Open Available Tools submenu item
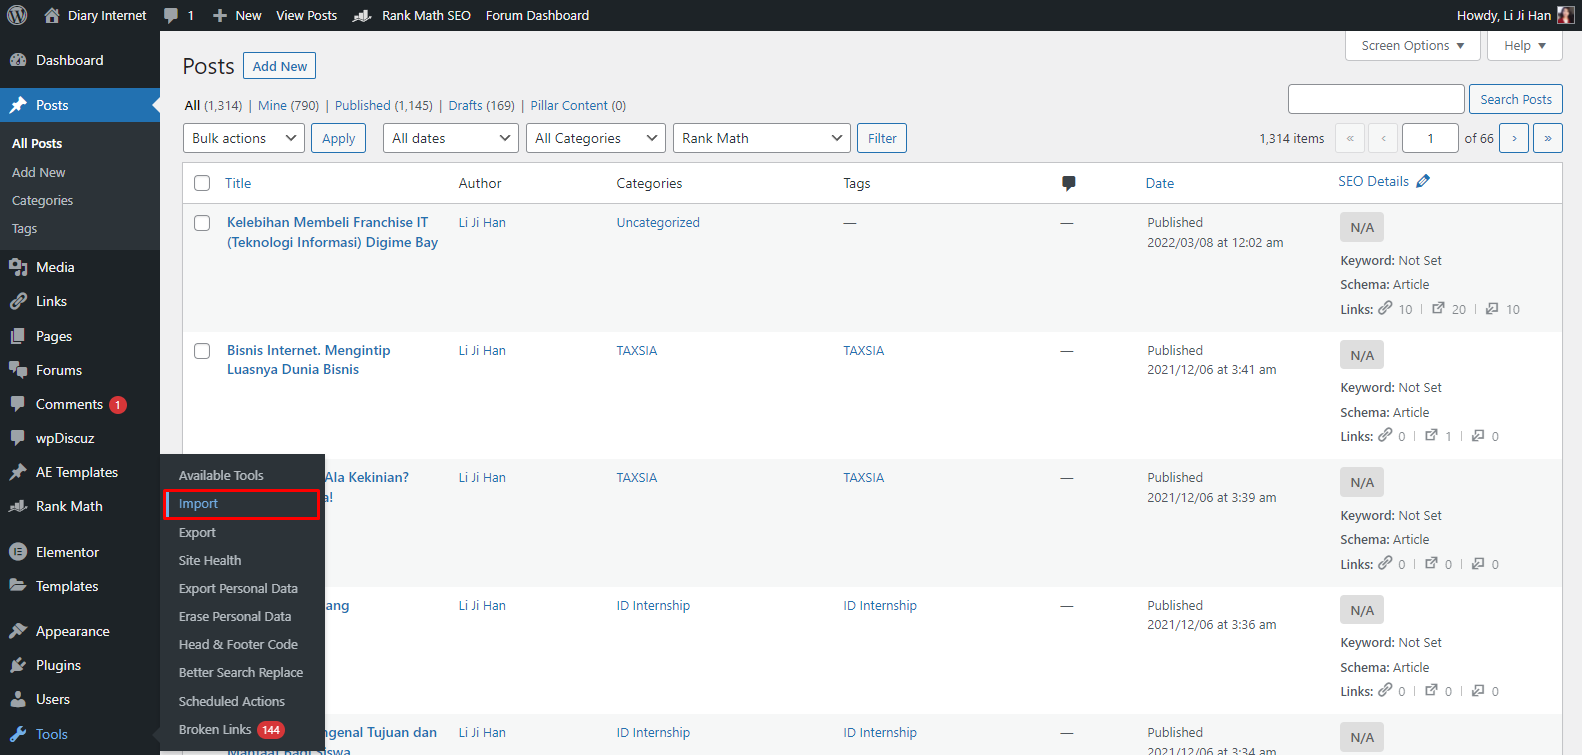 (221, 475)
